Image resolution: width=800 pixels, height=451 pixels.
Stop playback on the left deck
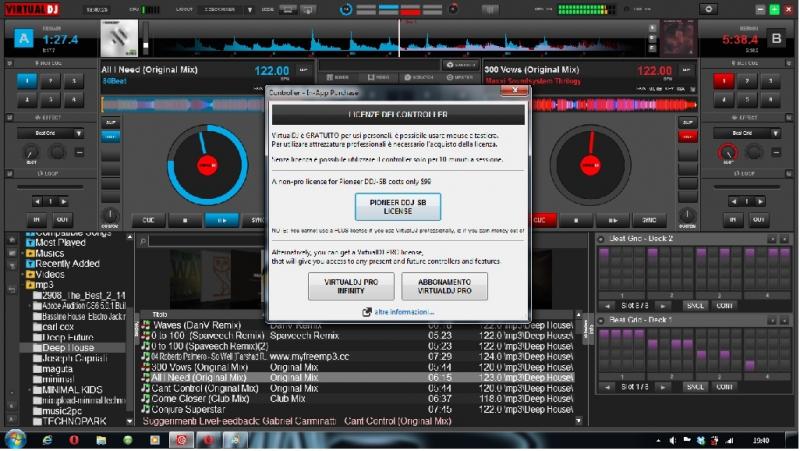click(x=184, y=219)
